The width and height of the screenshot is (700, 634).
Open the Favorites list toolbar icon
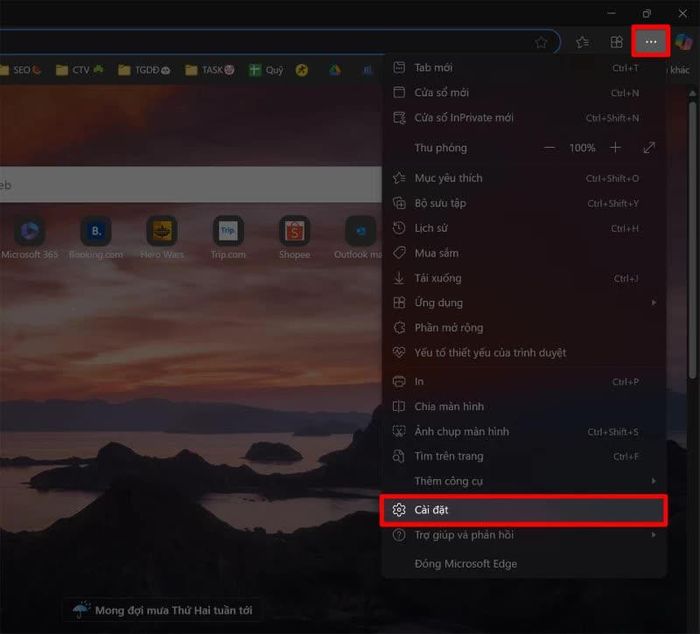[583, 42]
